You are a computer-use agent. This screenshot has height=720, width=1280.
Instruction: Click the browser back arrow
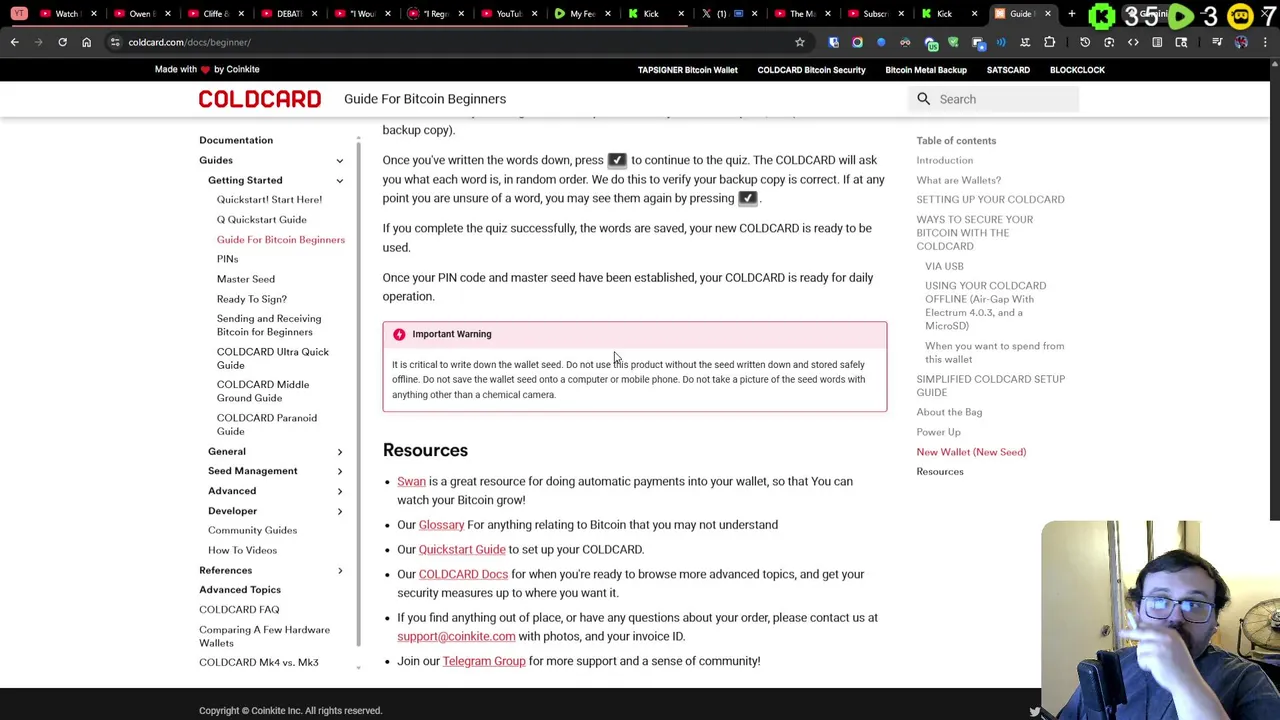14,42
